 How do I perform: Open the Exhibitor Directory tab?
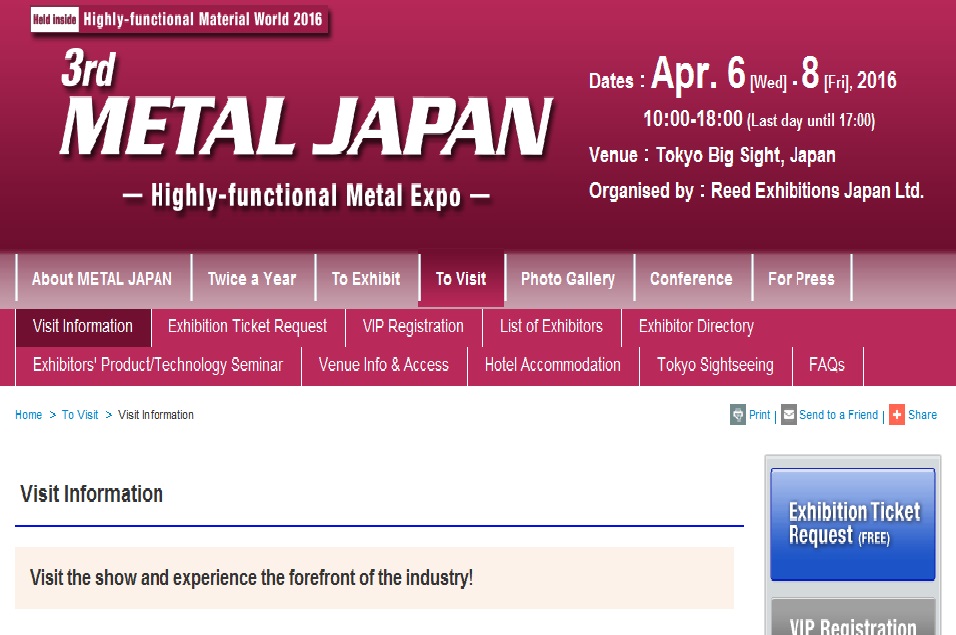696,326
